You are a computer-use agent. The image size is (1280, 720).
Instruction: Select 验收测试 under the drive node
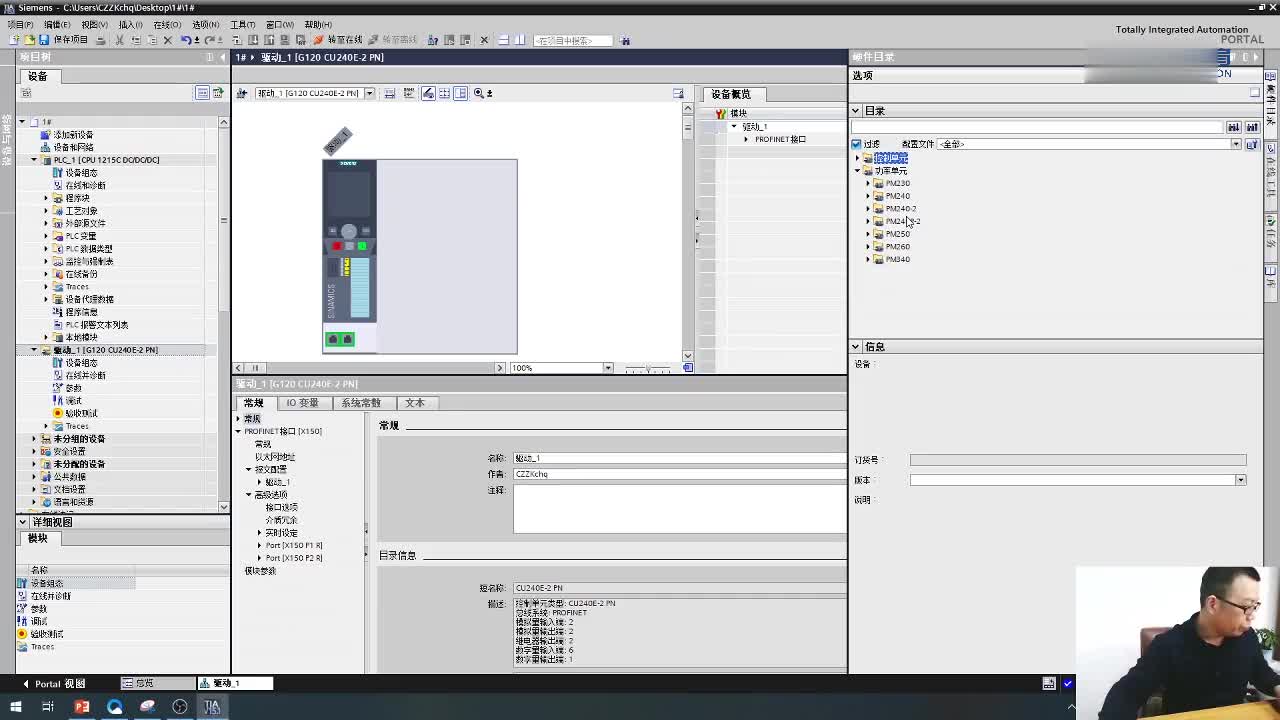[x=81, y=413]
